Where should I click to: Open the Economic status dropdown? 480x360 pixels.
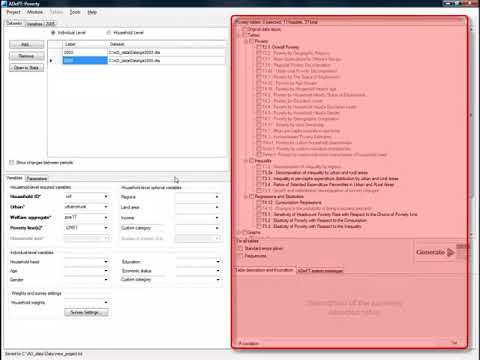click(218, 271)
